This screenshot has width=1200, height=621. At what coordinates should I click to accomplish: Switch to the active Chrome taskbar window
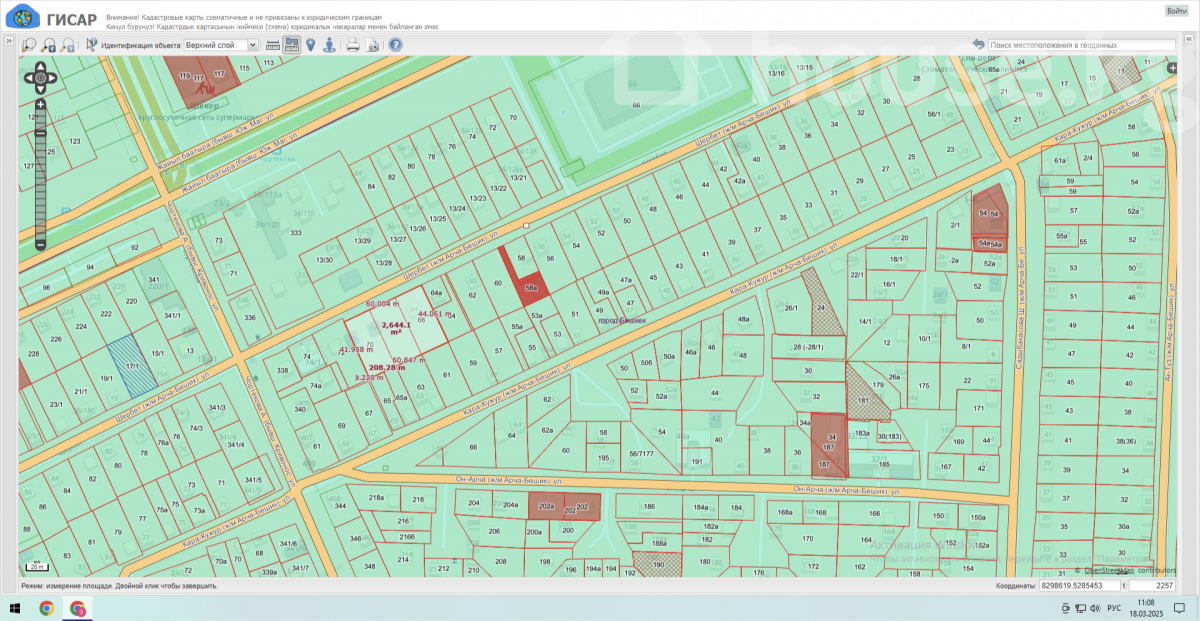click(x=77, y=608)
